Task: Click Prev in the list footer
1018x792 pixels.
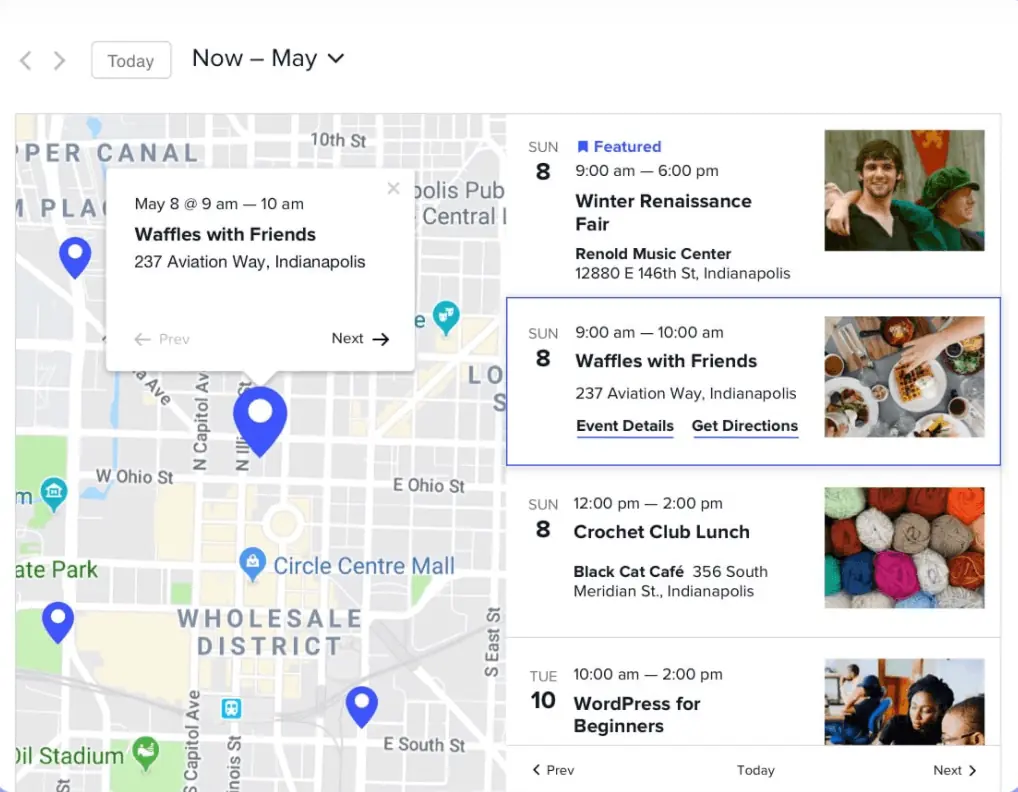Action: click(553, 770)
